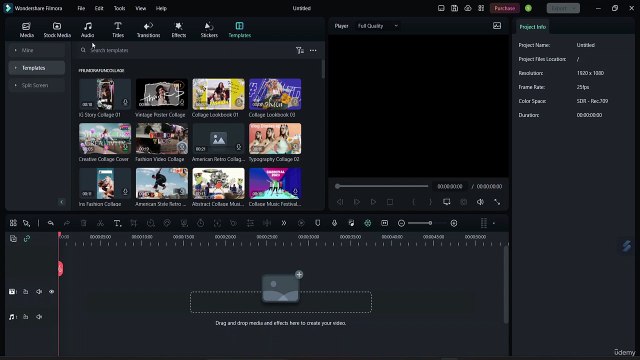
Task: Save the project using the save icon
Action: tap(454, 8)
